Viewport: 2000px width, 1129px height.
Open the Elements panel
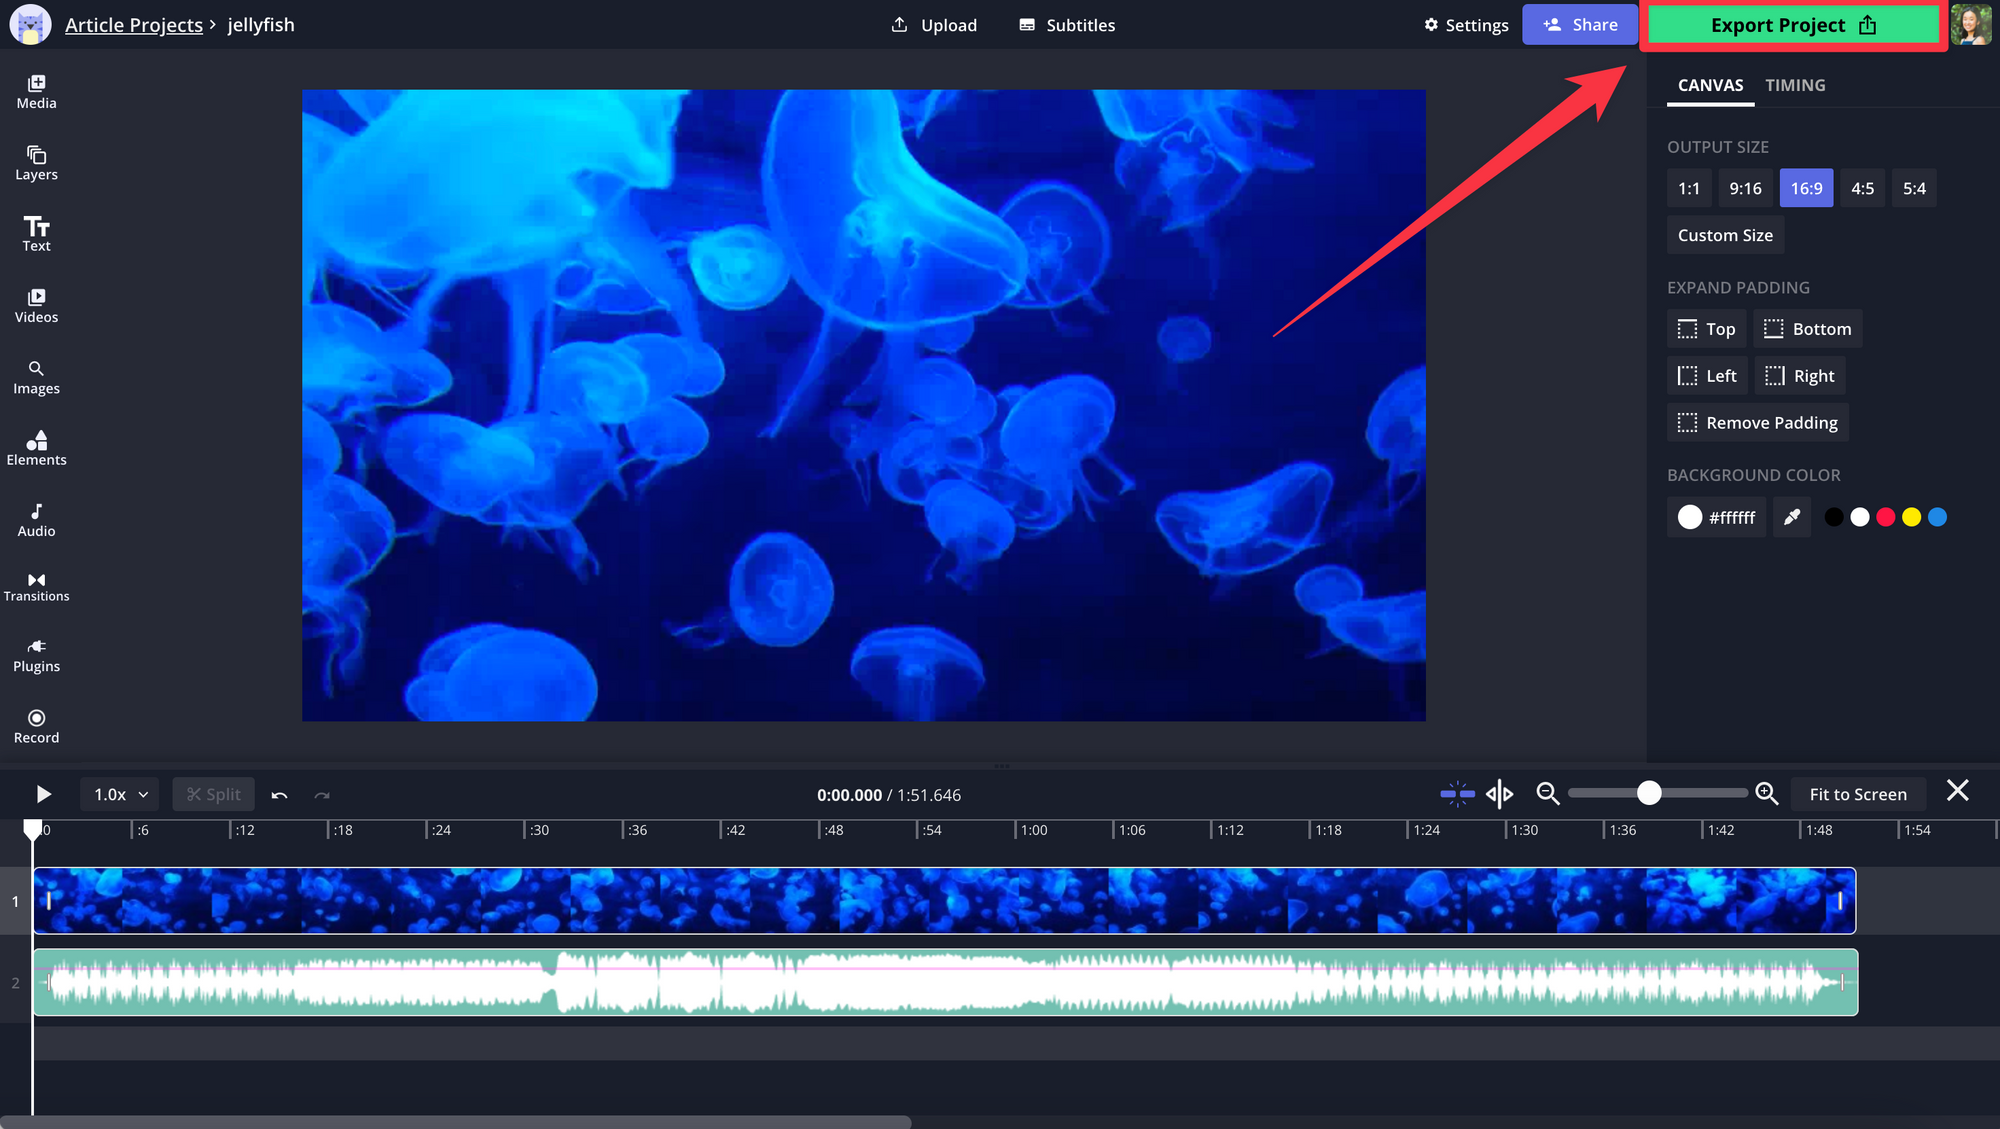pyautogui.click(x=36, y=448)
